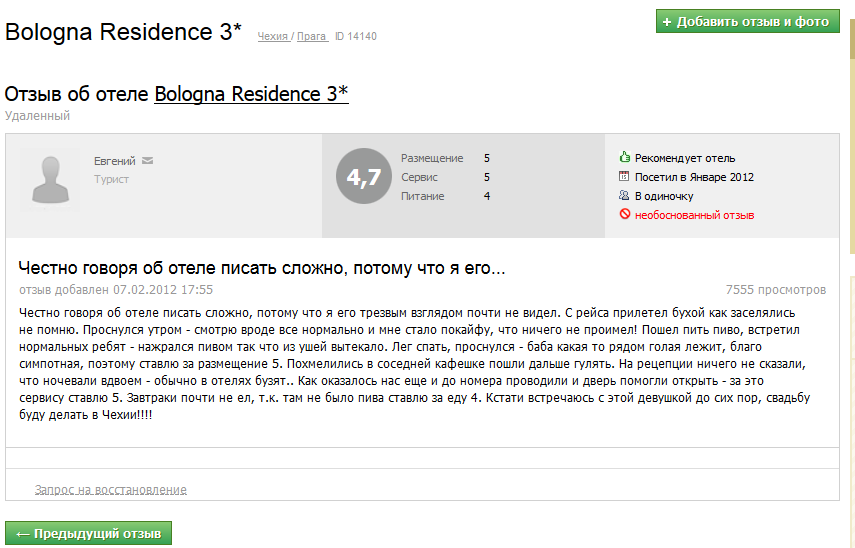Click the 7555 просмотров view counter
Screen dimensions: 855x548
point(775,290)
